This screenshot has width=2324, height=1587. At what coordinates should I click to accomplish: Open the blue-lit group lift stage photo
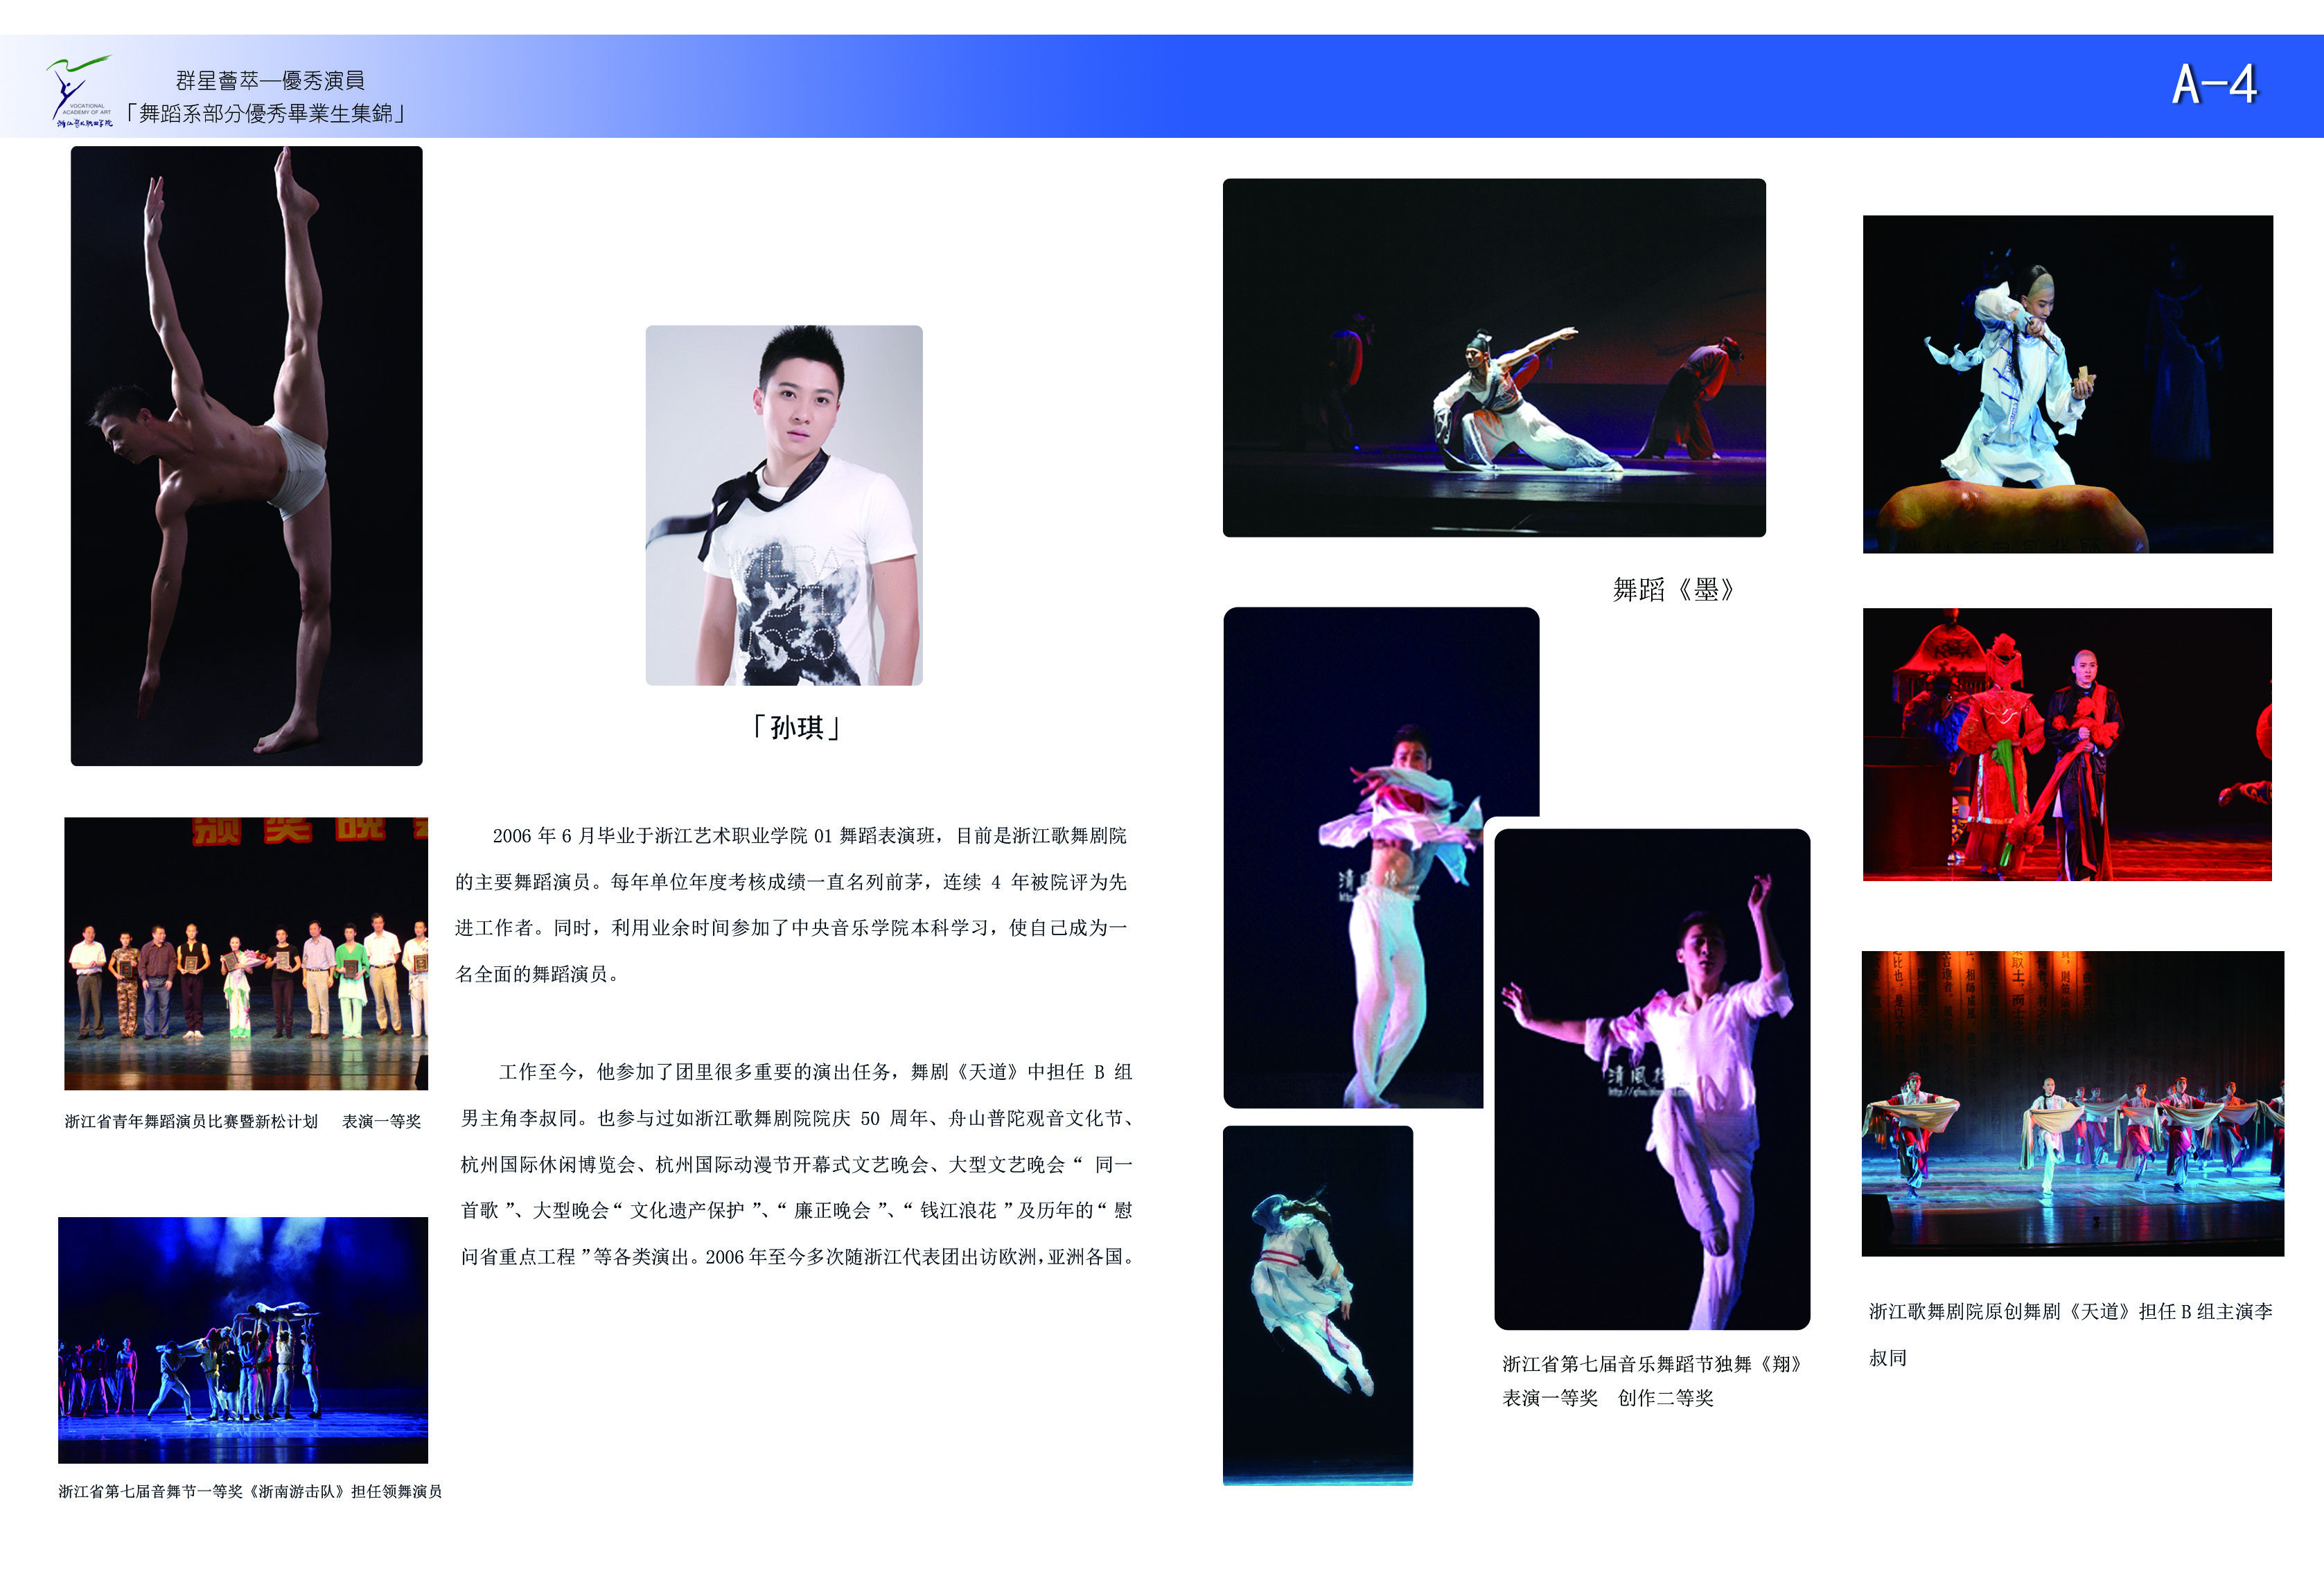coord(243,1340)
